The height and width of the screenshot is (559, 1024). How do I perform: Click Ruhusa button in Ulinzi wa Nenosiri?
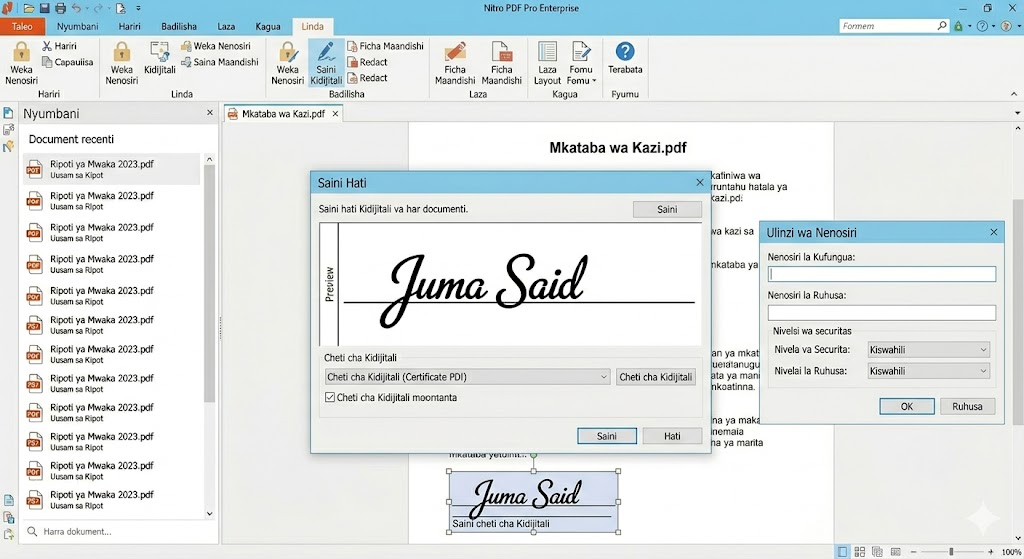coord(967,406)
